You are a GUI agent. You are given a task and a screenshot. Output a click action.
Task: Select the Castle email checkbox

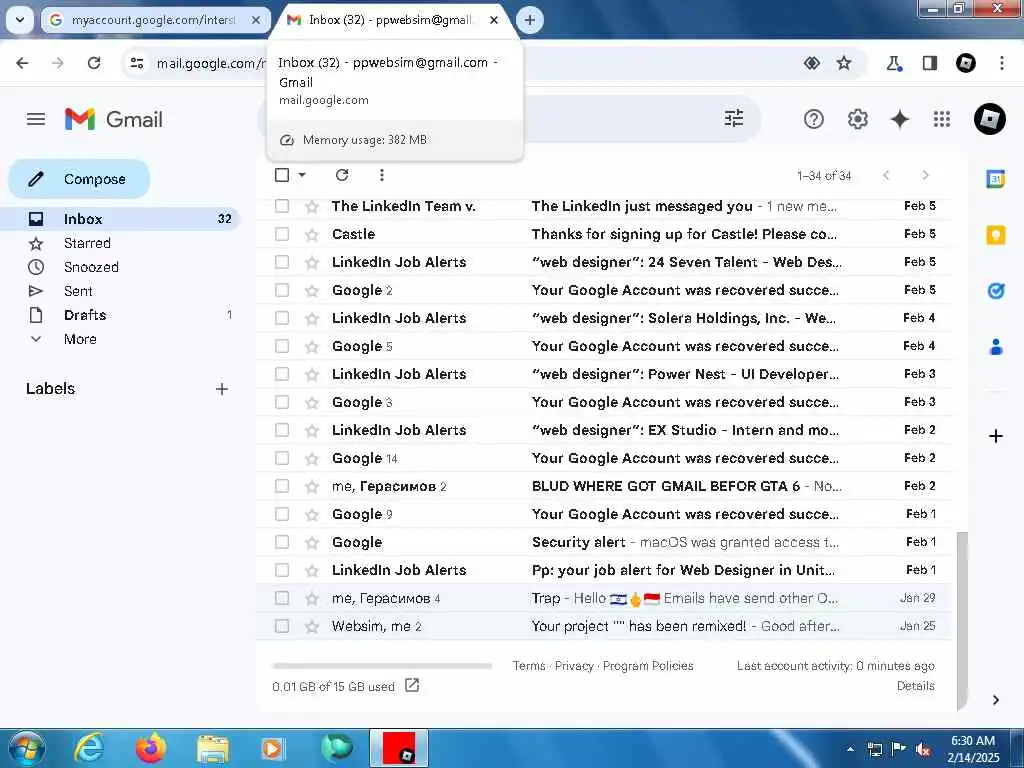coord(281,234)
